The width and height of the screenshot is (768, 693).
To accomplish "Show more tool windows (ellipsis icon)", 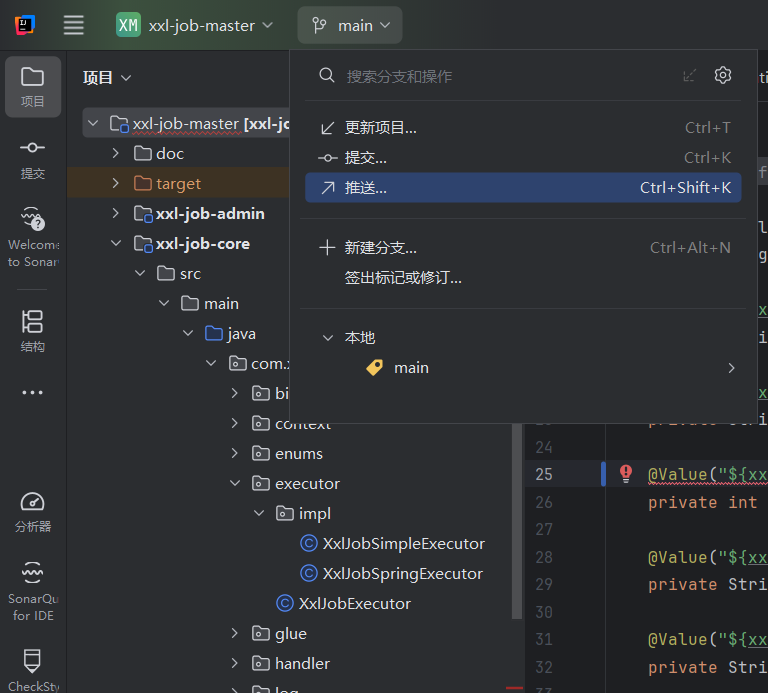I will pos(33,393).
